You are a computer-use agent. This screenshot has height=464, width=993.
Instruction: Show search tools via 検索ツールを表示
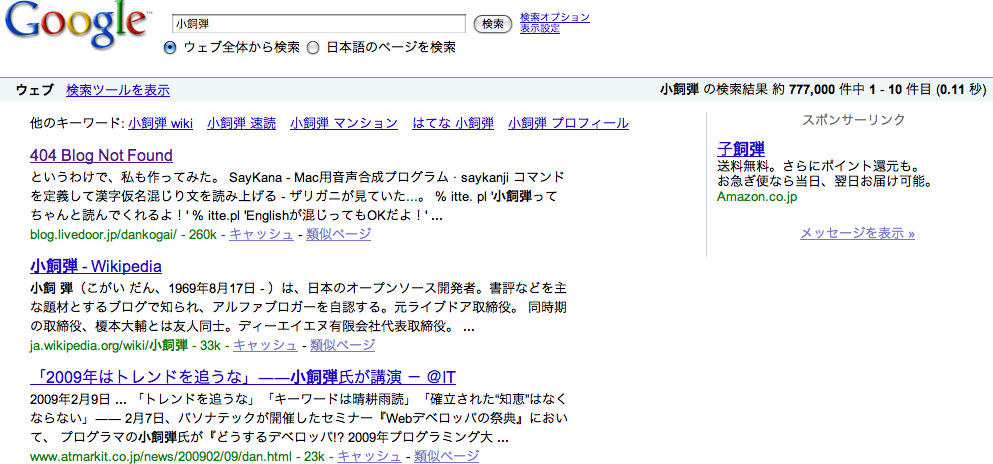(x=118, y=90)
